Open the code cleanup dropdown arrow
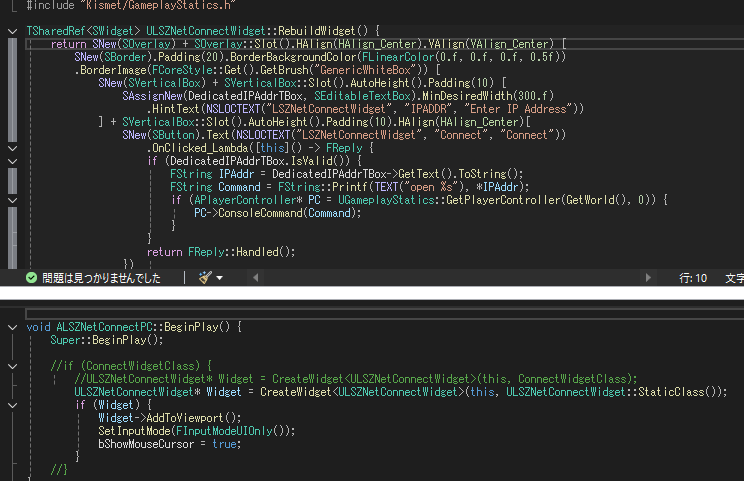Image resolution: width=744 pixels, height=481 pixels. point(220,278)
